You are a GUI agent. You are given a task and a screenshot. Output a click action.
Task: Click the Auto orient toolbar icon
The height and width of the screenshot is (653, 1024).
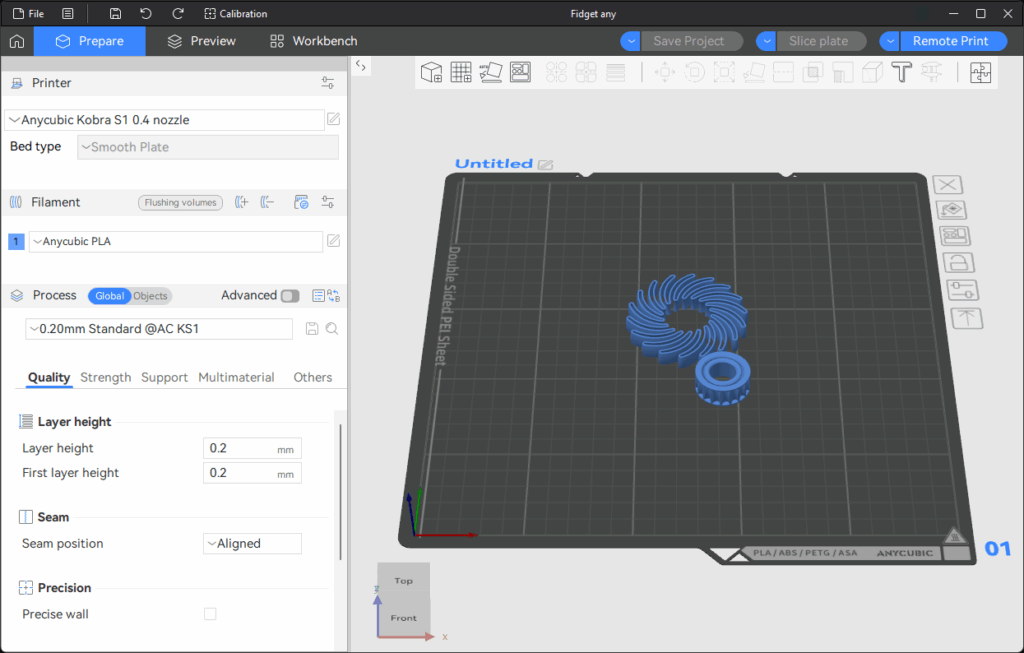click(490, 72)
